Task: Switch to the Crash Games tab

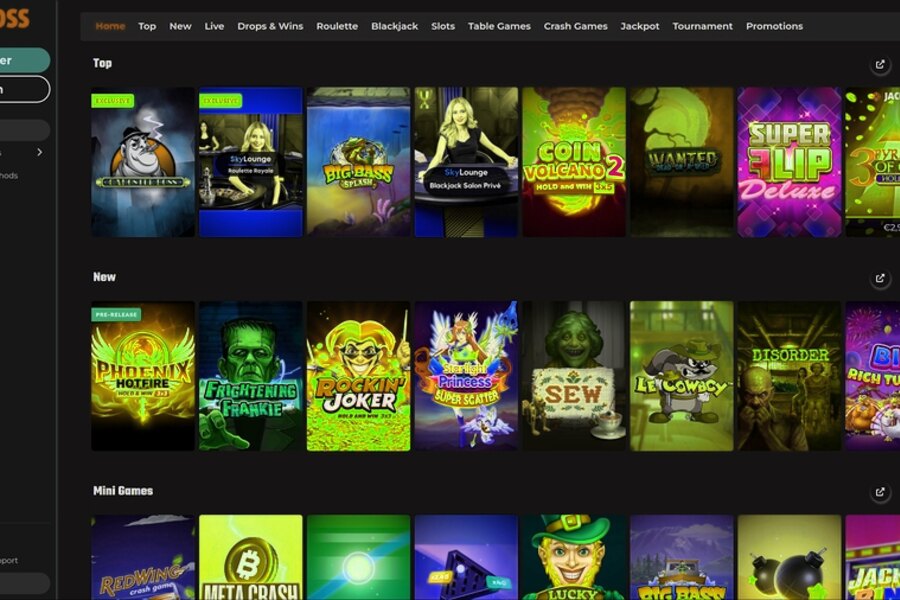Action: (x=575, y=26)
